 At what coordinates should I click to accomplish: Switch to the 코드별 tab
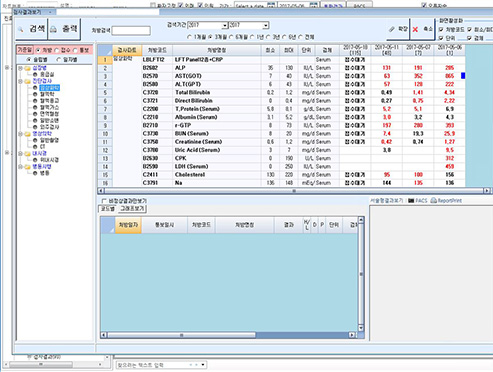click(108, 209)
